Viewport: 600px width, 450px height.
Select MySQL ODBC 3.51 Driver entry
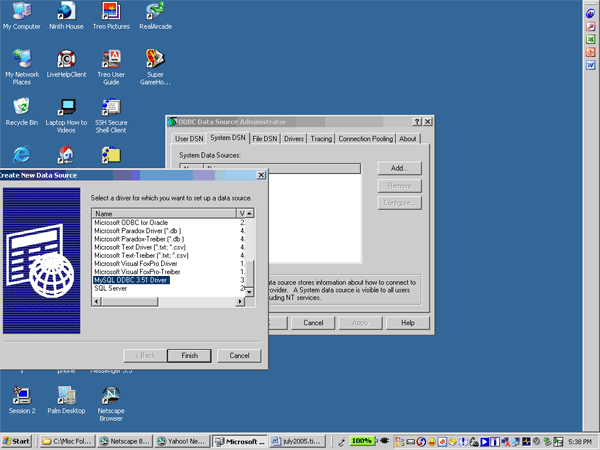point(131,280)
